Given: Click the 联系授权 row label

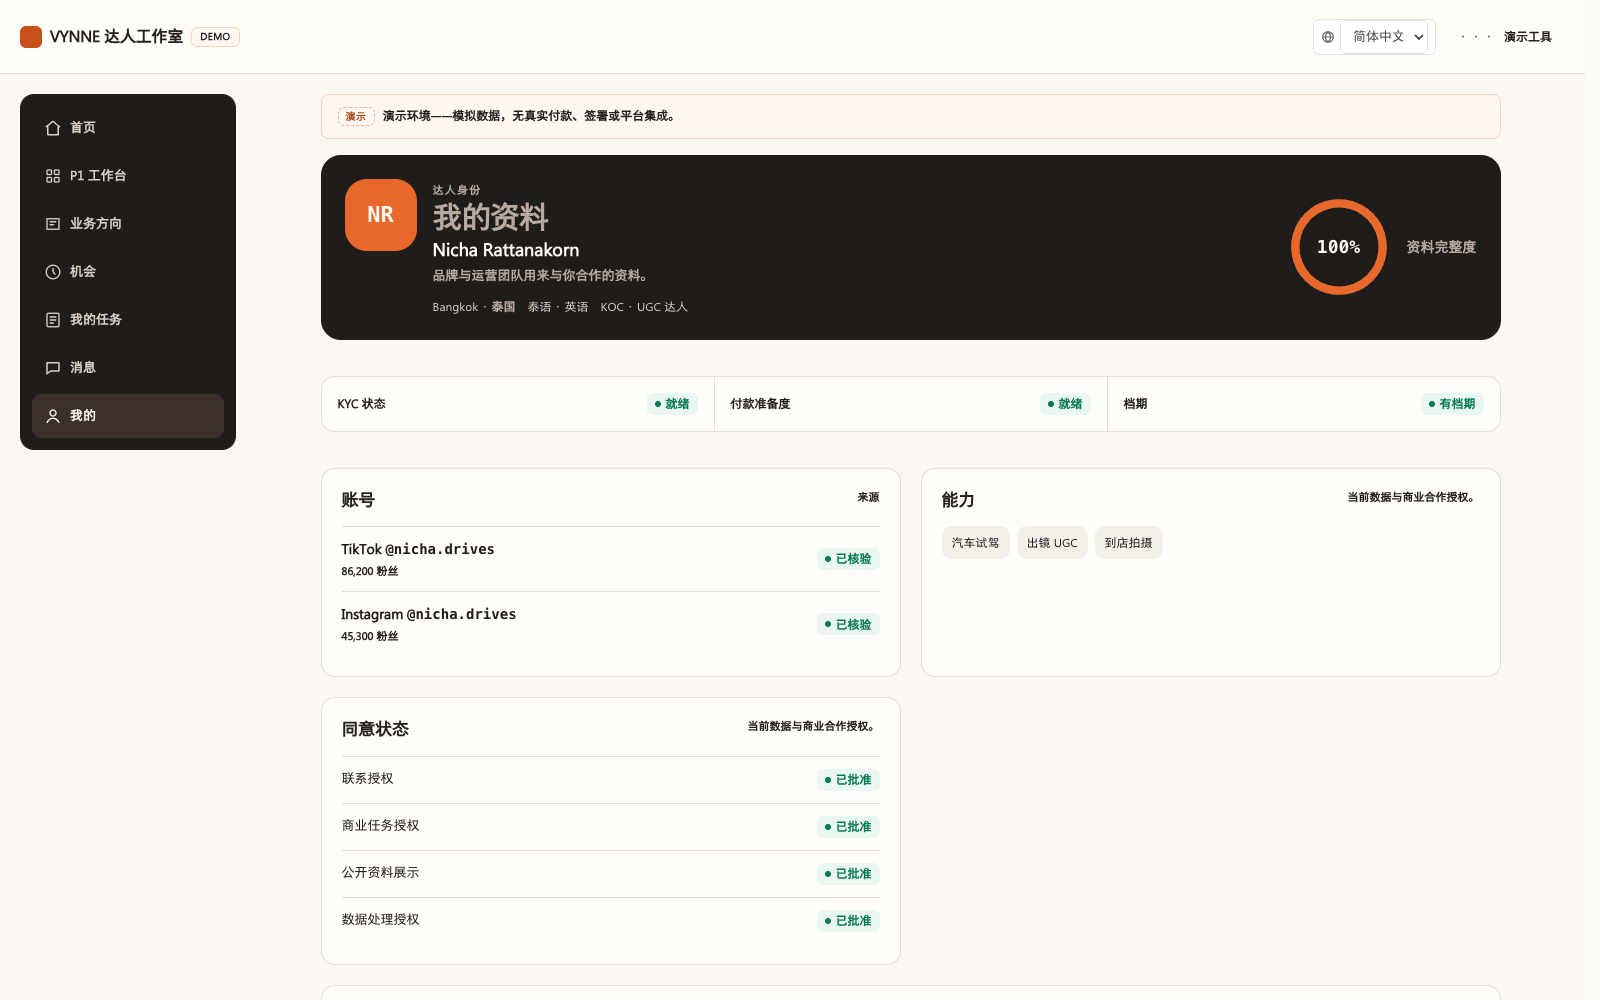Looking at the screenshot, I should click(367, 779).
